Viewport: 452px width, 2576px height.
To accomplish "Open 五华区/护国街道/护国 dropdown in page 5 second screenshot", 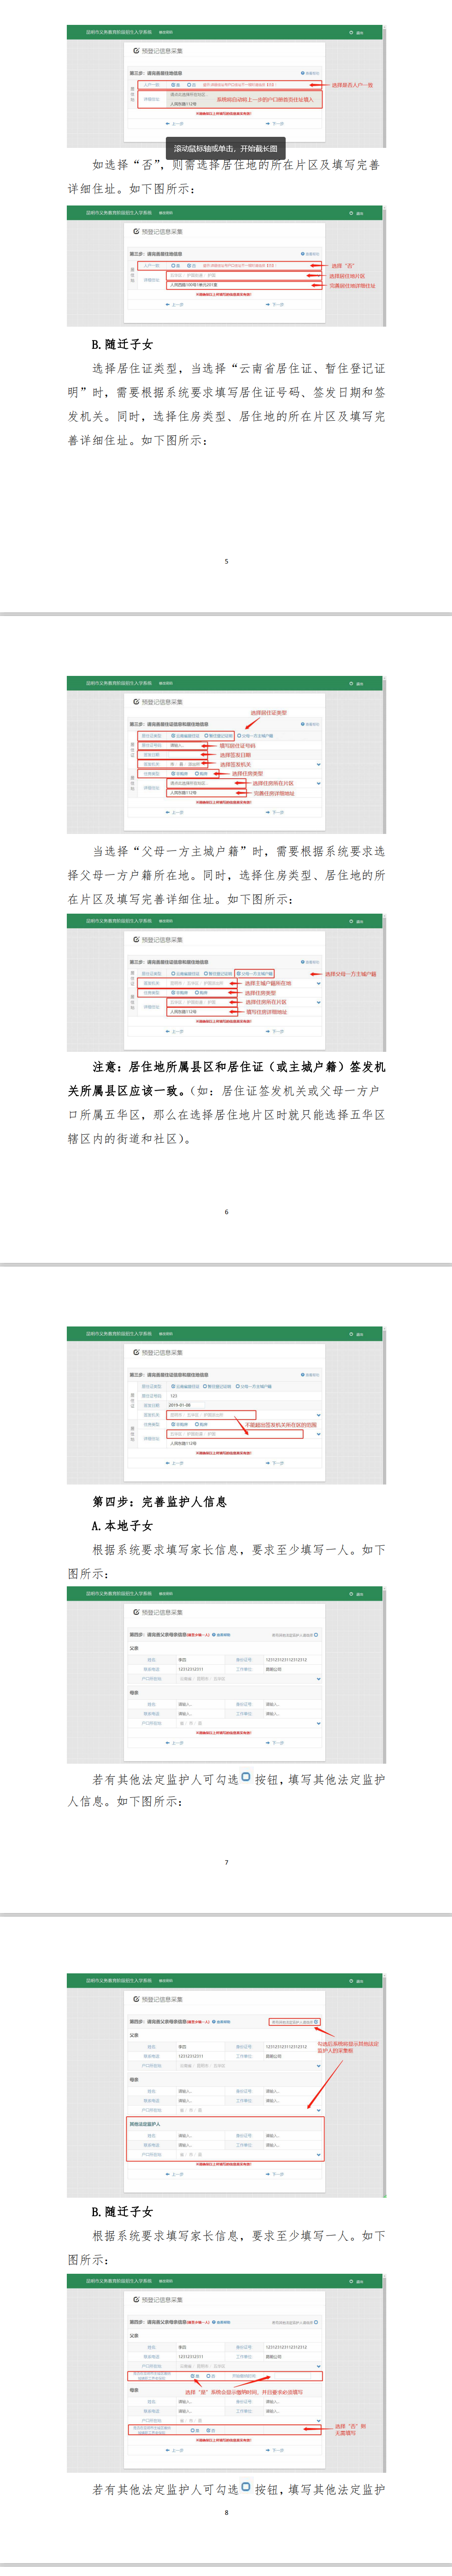I will point(244,275).
